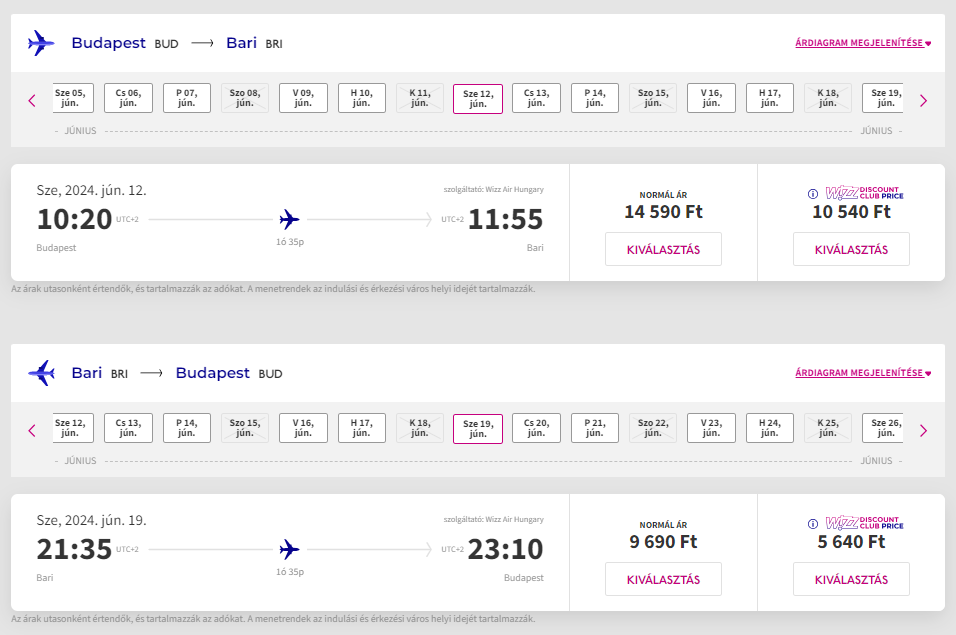
Task: Click the airplane icon beside Bari–Budapest header
Action: tap(41, 373)
